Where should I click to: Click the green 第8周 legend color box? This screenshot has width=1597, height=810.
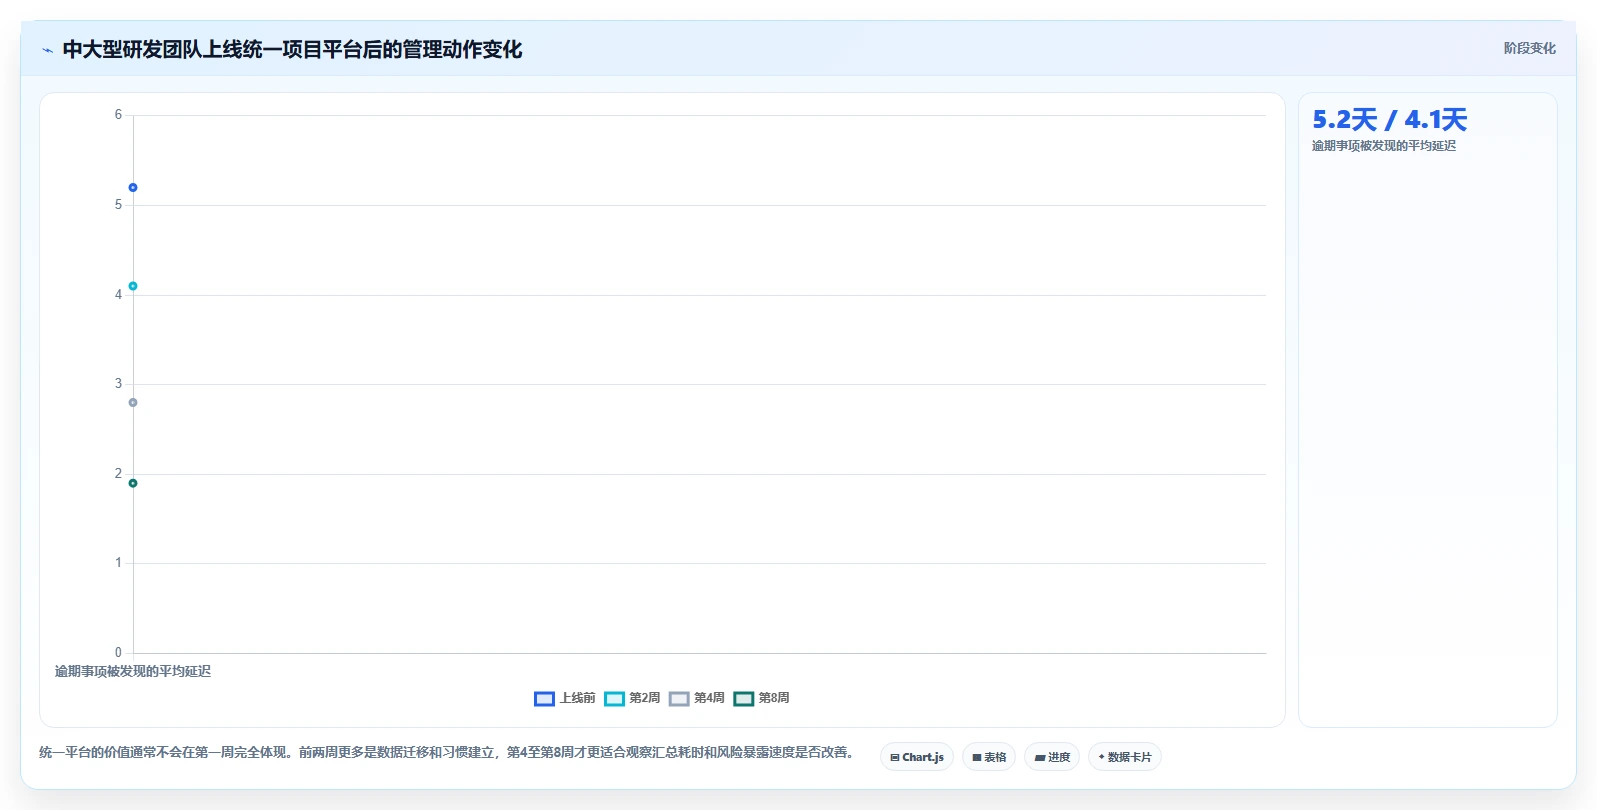click(x=743, y=699)
